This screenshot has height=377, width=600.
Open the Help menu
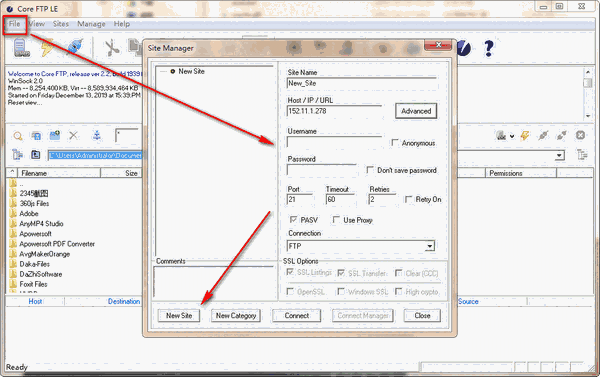(122, 24)
